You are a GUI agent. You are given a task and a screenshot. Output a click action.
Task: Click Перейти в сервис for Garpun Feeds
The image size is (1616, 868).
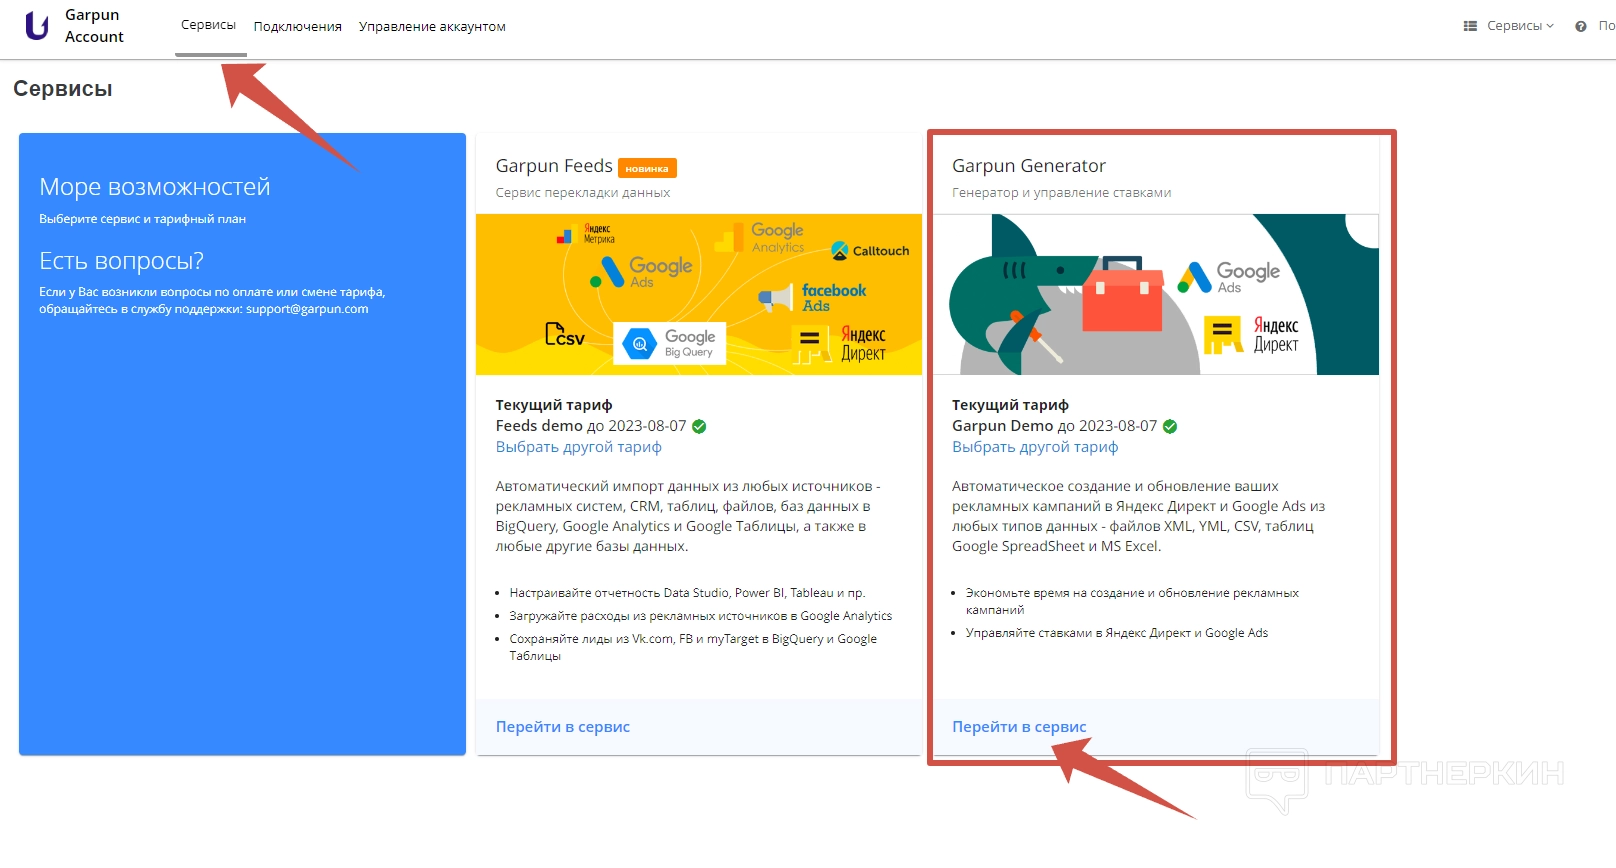[563, 727]
